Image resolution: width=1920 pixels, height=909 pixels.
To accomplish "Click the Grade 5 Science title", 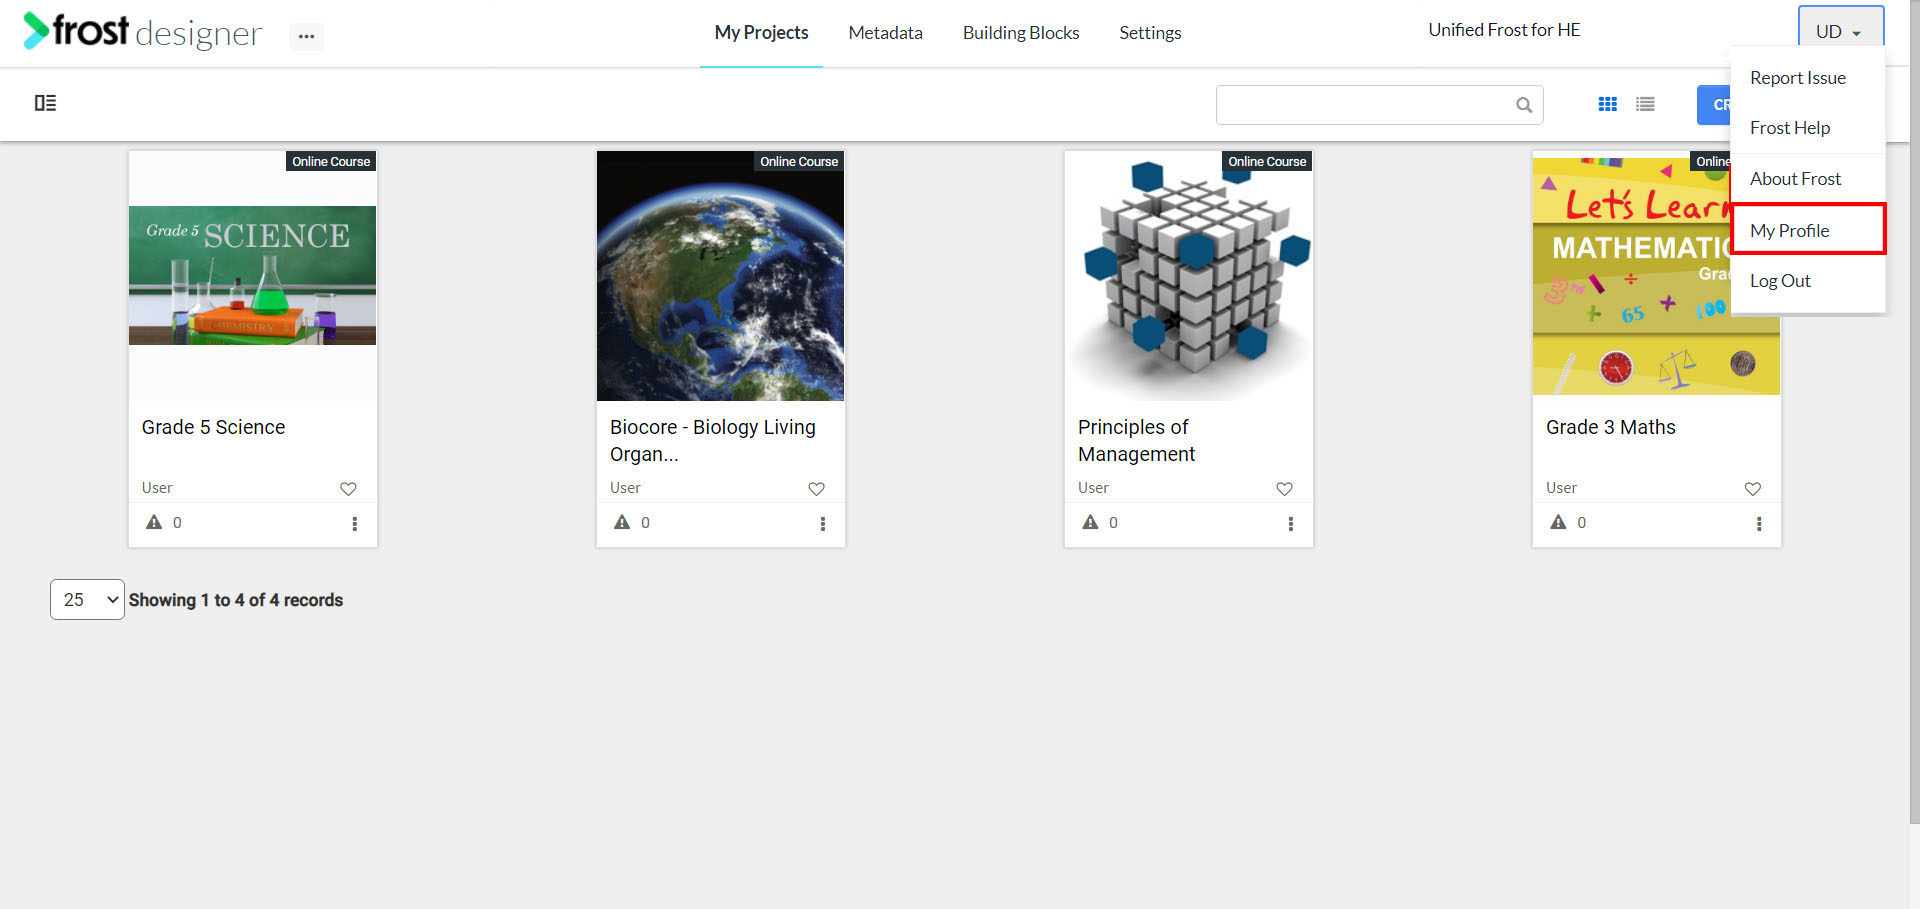I will click(x=213, y=427).
